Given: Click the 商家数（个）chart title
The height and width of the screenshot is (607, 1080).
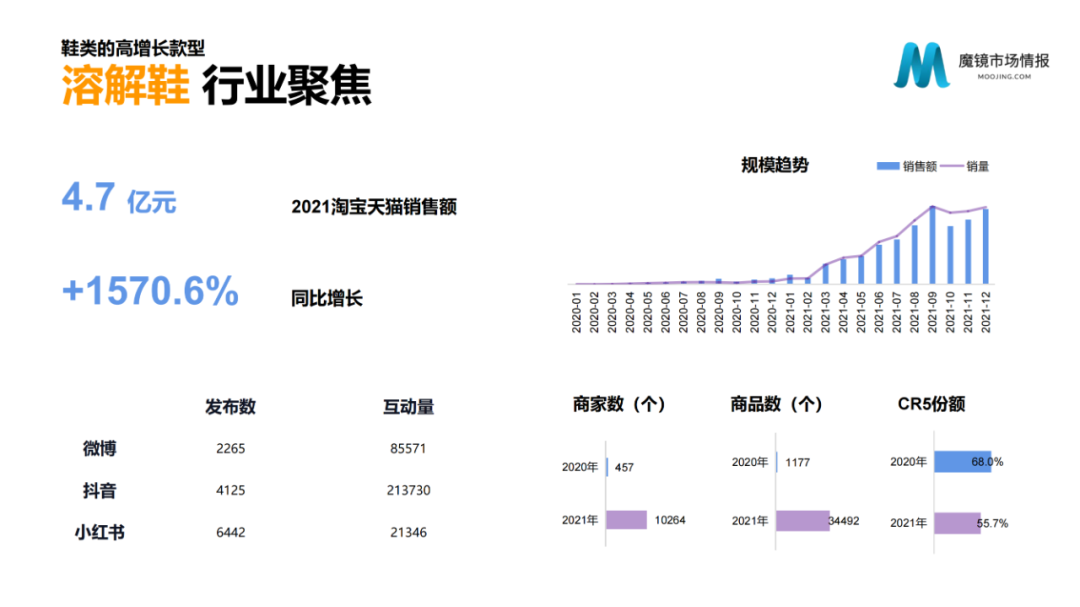Looking at the screenshot, I should [619, 404].
